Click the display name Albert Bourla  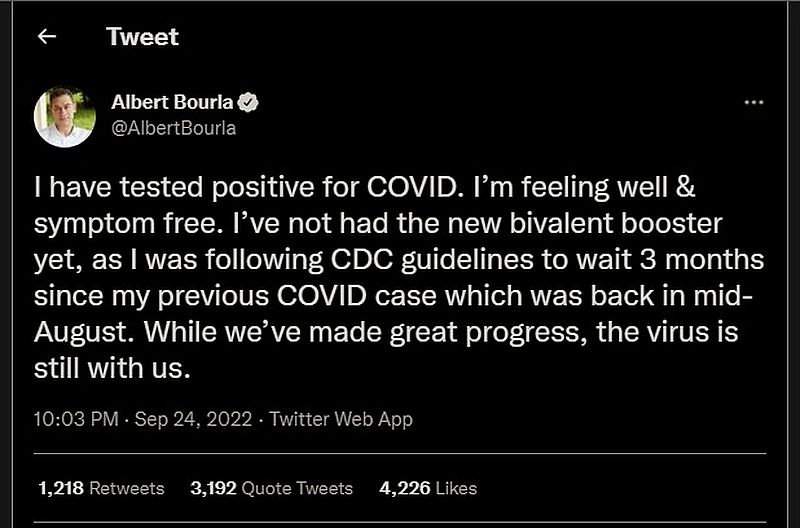[173, 103]
